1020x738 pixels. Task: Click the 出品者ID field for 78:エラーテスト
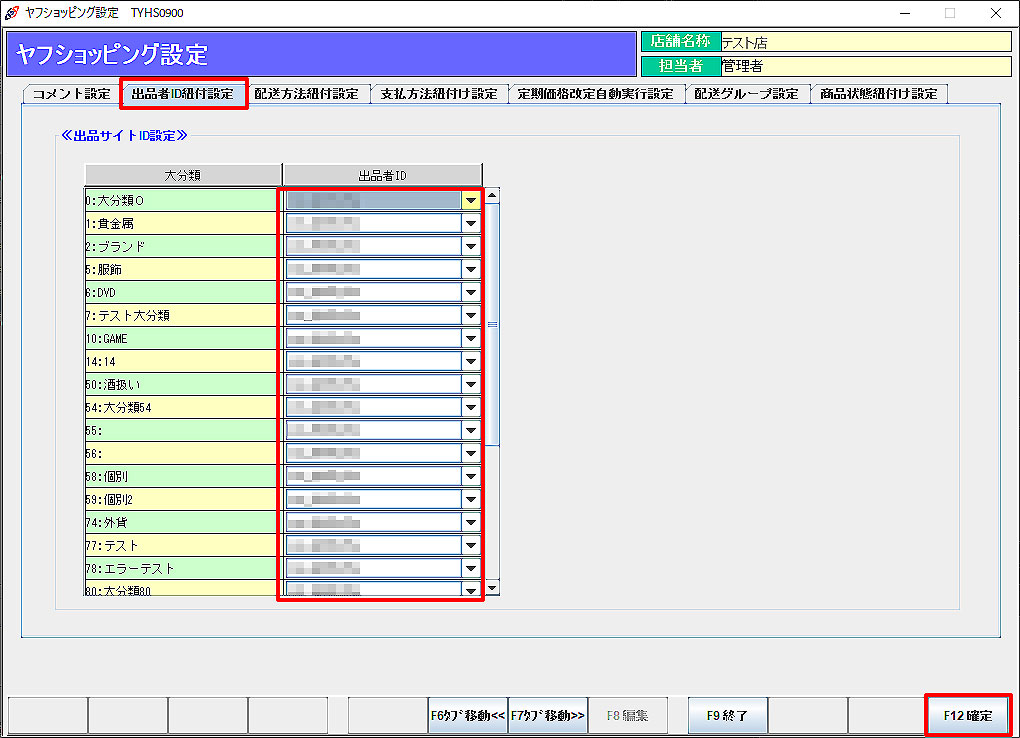[x=372, y=568]
